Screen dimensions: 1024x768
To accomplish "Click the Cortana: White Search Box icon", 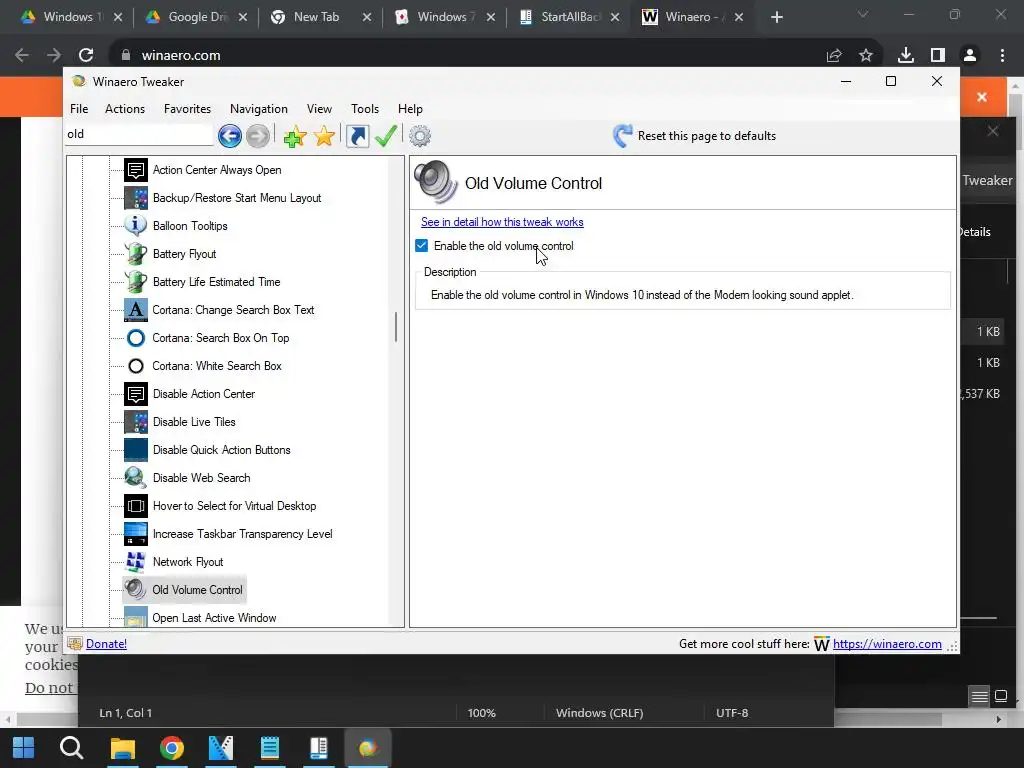I will point(136,366).
